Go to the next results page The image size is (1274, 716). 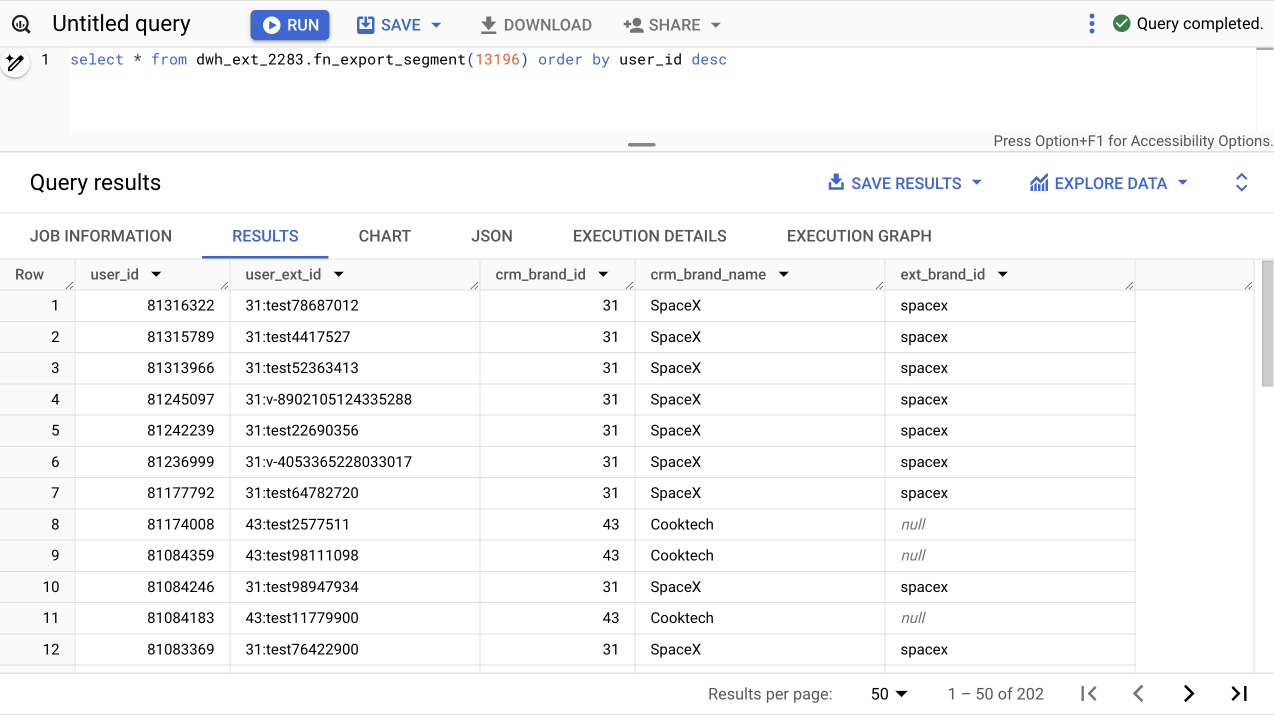coord(1188,694)
